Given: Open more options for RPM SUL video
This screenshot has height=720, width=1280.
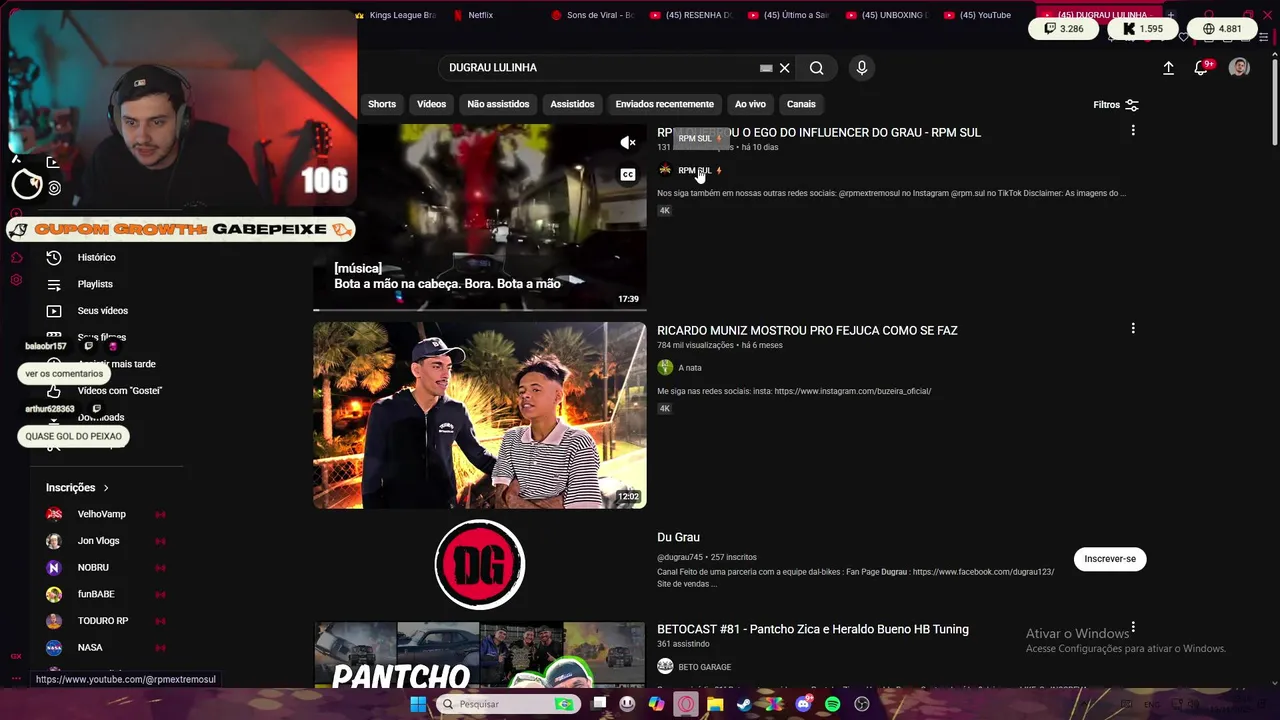Looking at the screenshot, I should 1133,131.
